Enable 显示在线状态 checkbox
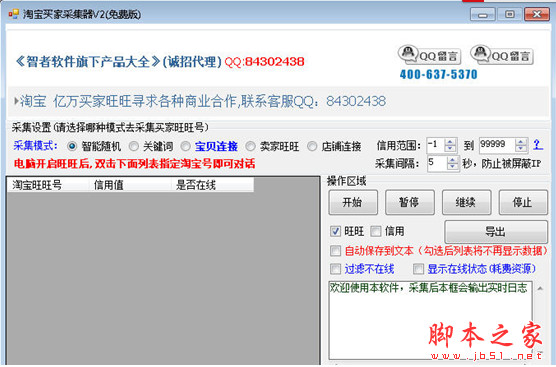 coord(418,269)
